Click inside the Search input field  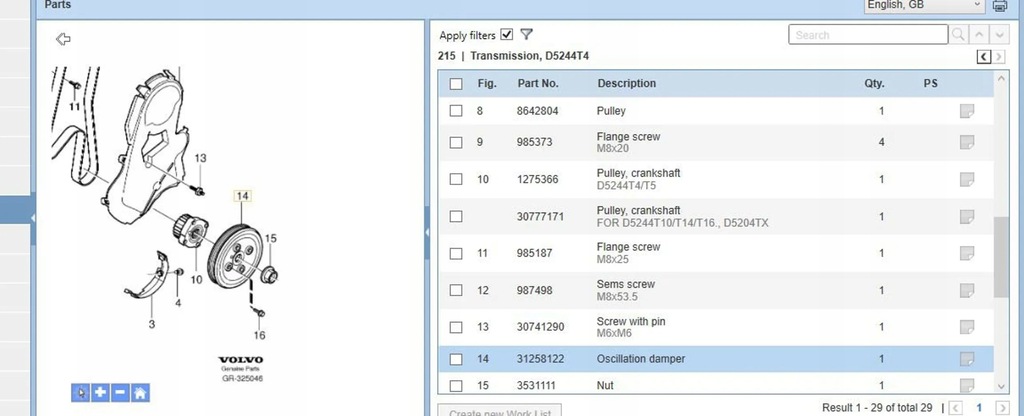(x=867, y=35)
